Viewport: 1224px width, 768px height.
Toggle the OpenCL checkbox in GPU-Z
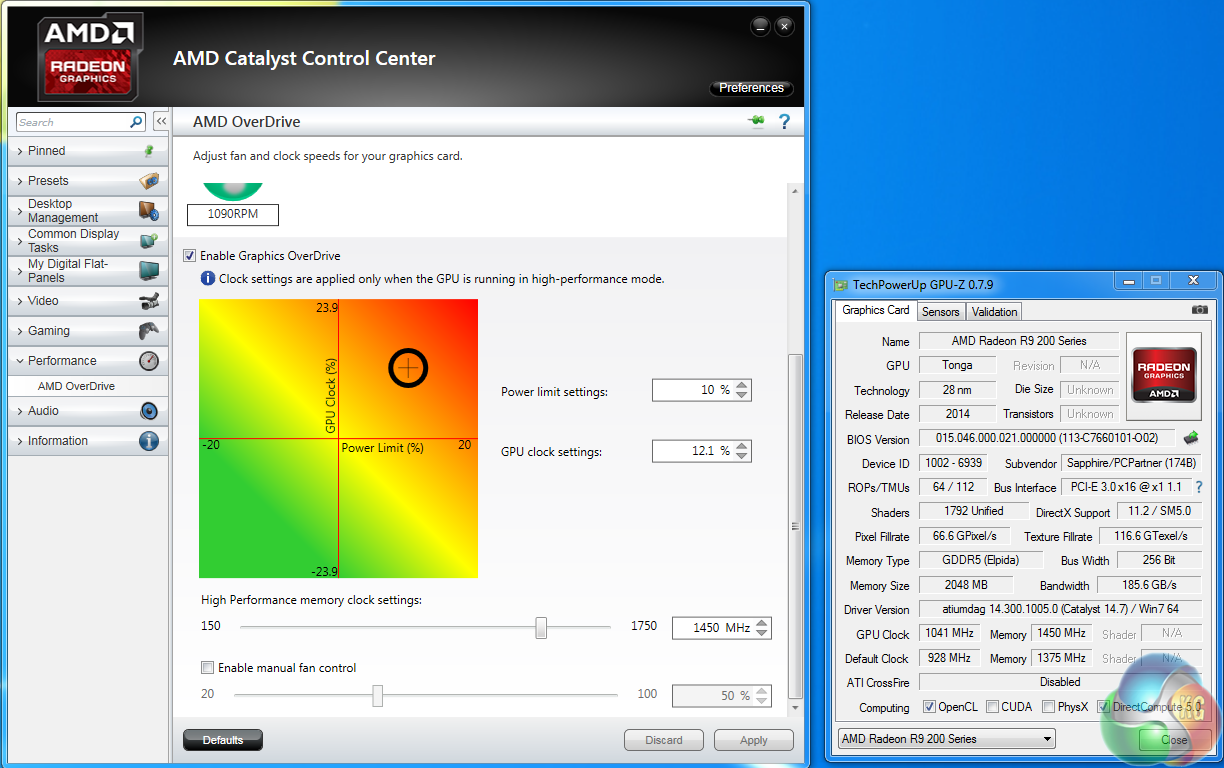(929, 707)
